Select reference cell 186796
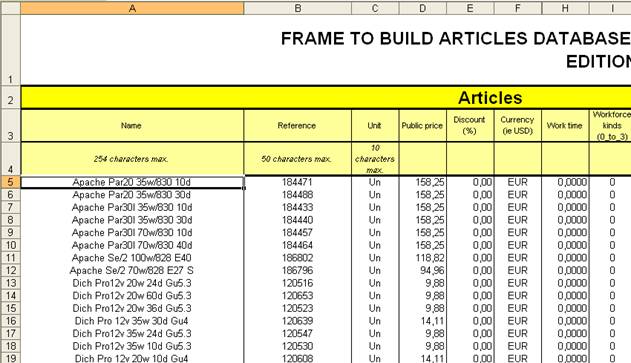 coord(298,270)
